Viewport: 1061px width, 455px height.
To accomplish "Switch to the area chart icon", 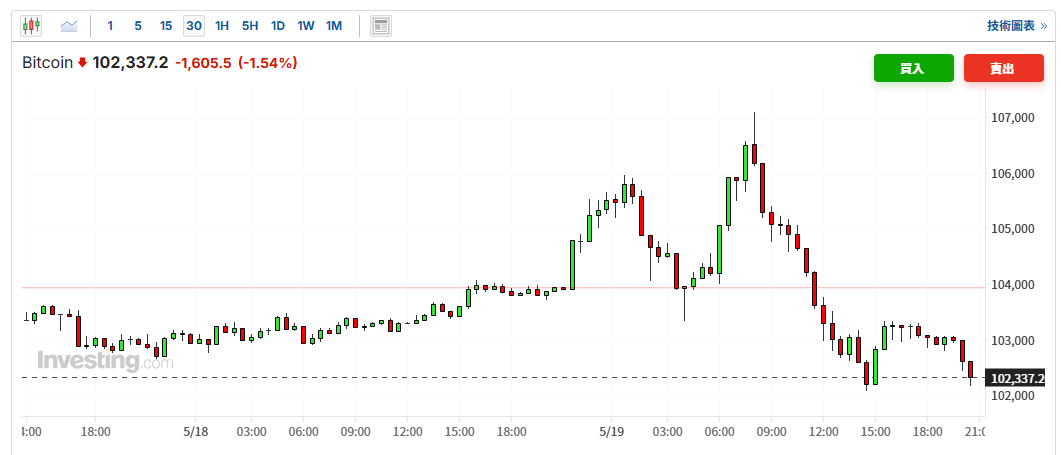I will pyautogui.click(x=69, y=26).
